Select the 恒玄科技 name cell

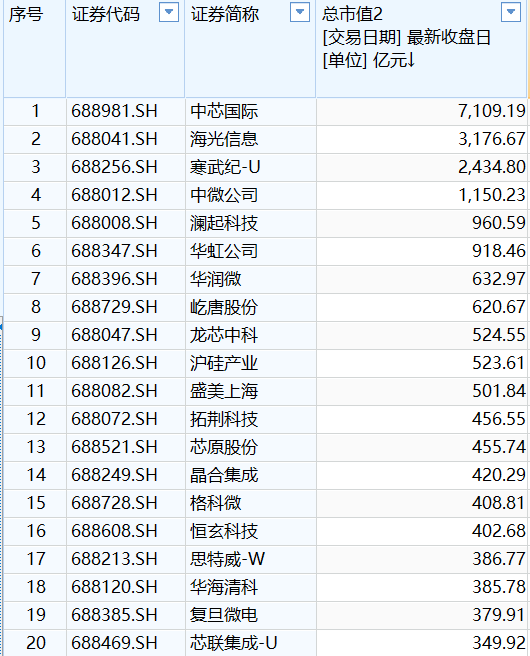tap(250, 532)
